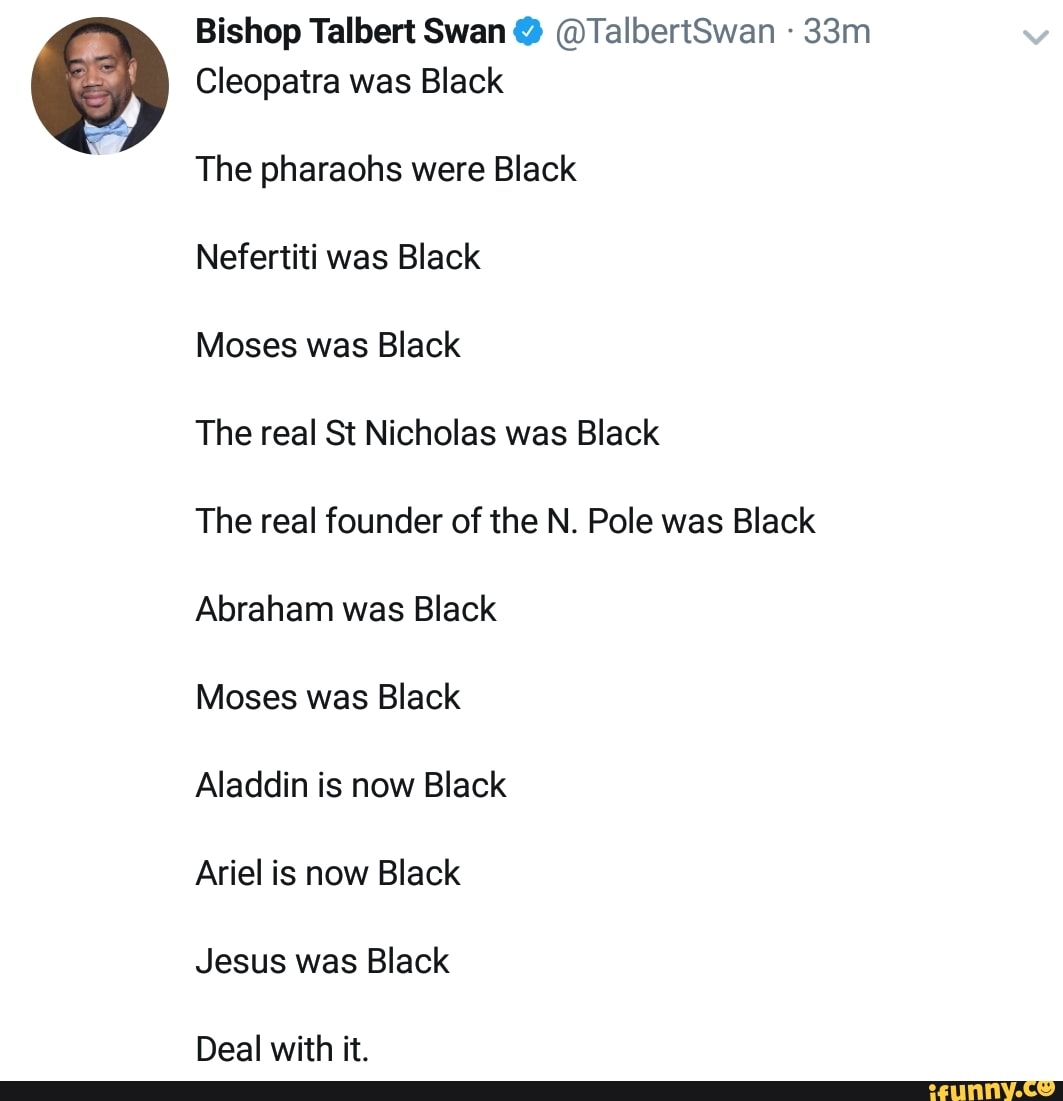Select the text 'The pharaohs were Black'

[385, 169]
